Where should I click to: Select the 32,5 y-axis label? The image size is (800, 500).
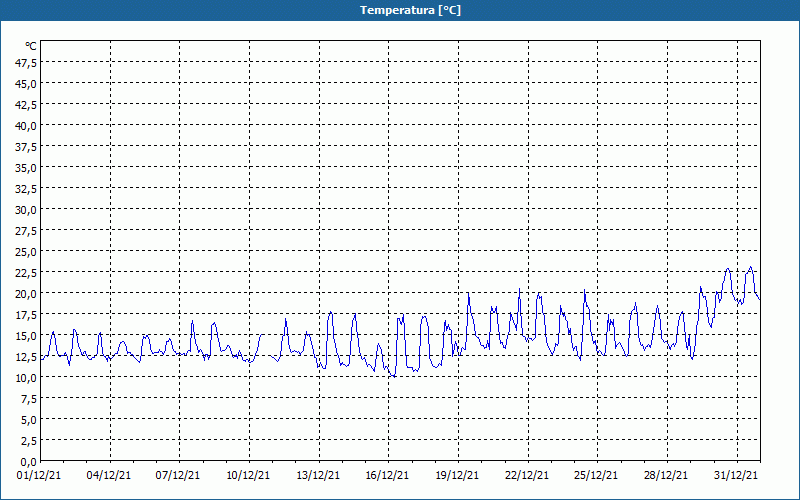27,188
